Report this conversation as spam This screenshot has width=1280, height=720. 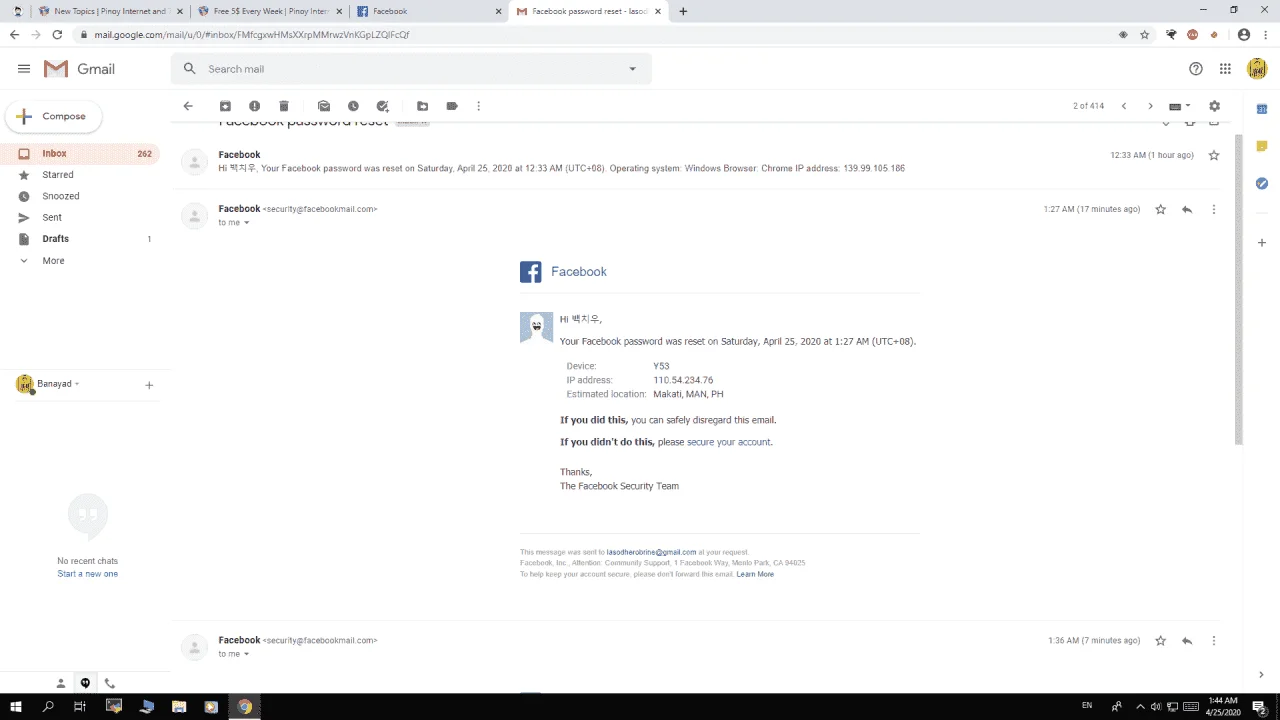pos(255,106)
